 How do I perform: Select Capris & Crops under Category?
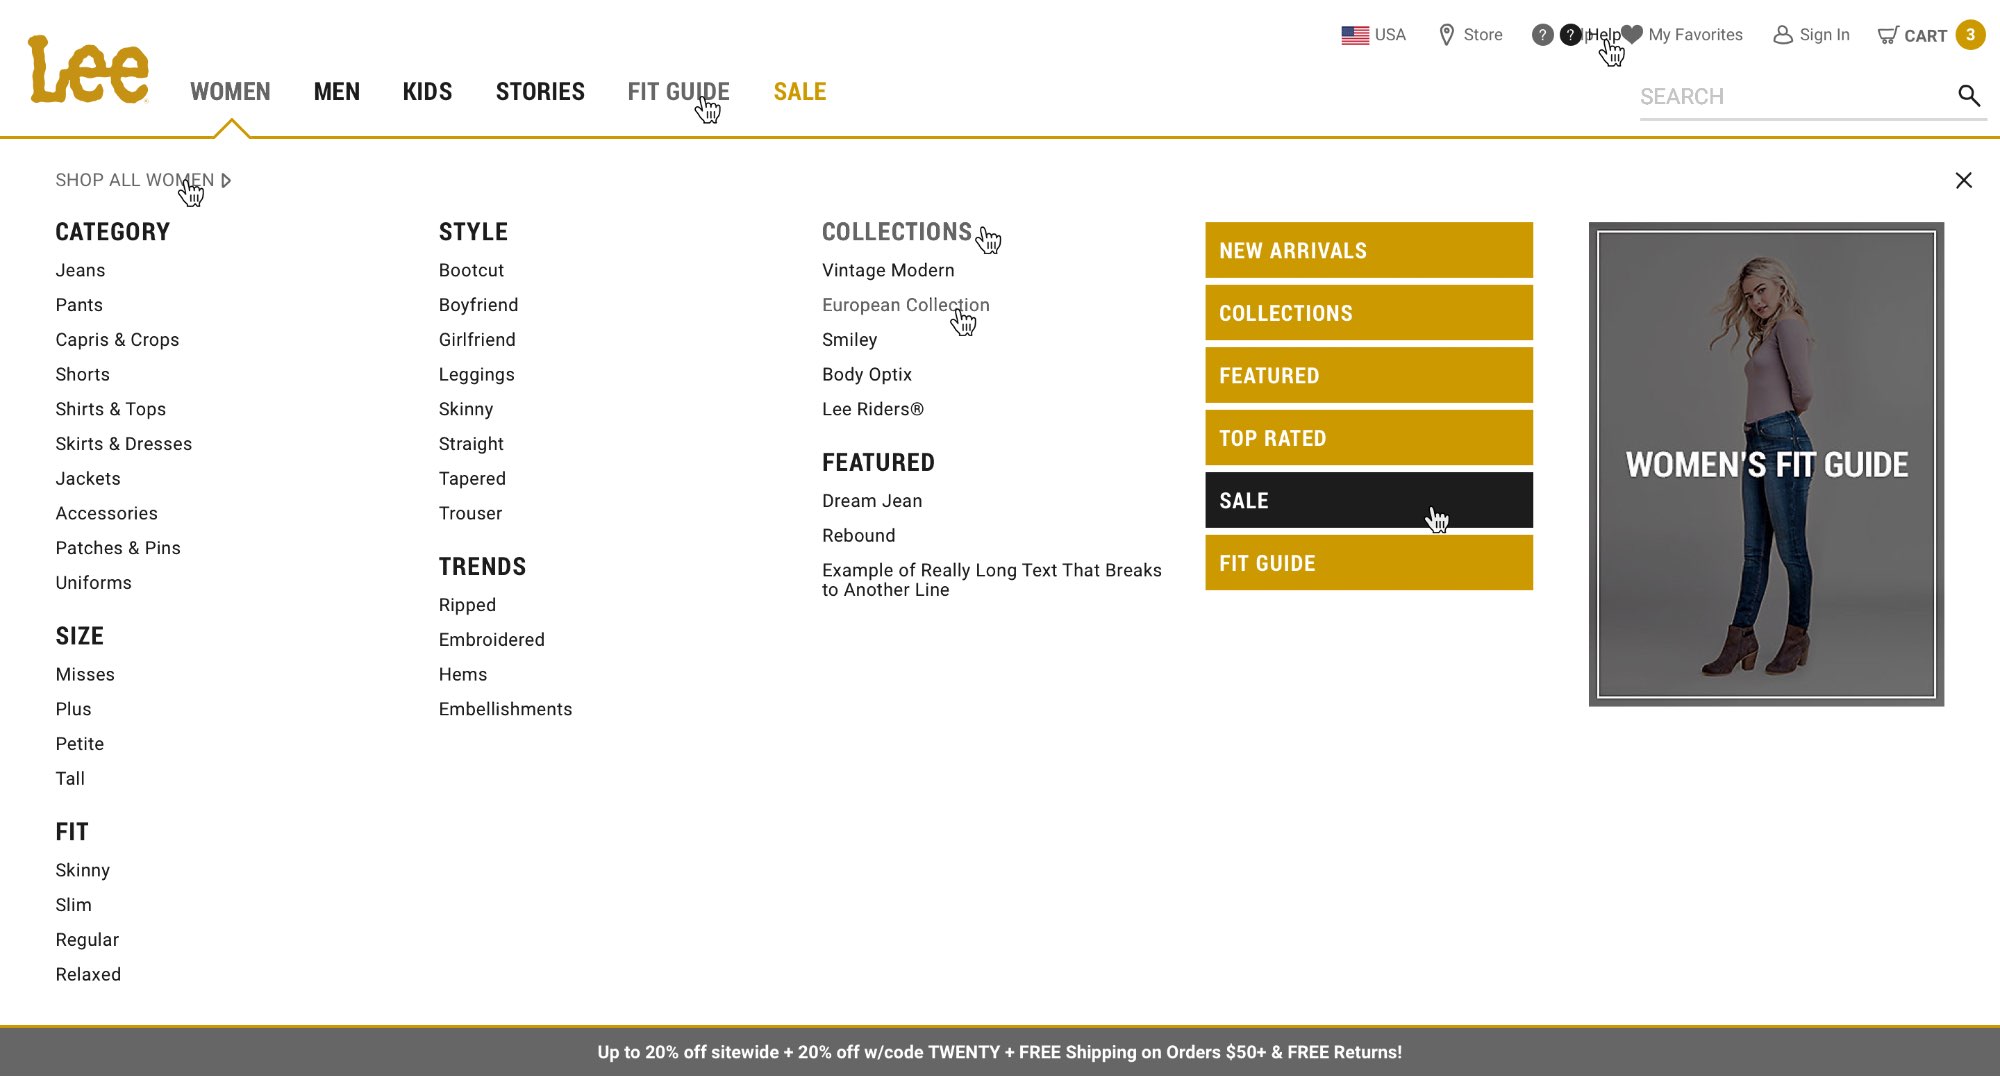[x=117, y=340]
